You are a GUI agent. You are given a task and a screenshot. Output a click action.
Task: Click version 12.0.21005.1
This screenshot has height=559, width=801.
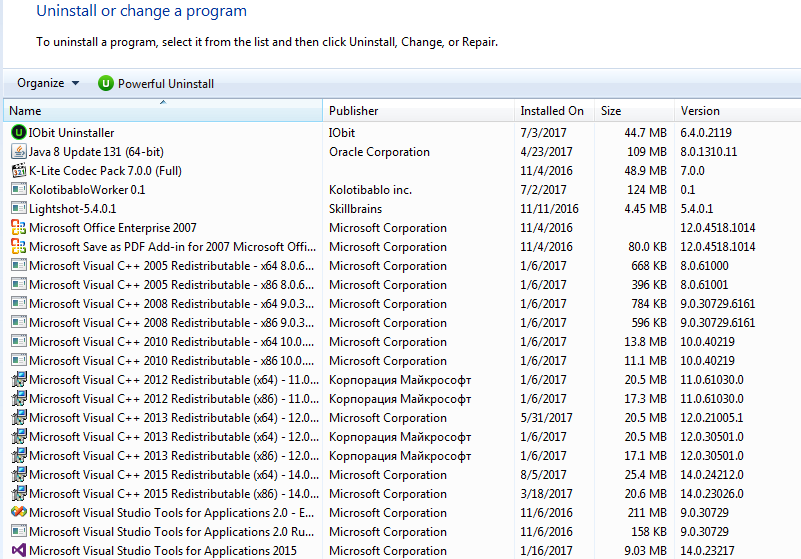coord(712,417)
